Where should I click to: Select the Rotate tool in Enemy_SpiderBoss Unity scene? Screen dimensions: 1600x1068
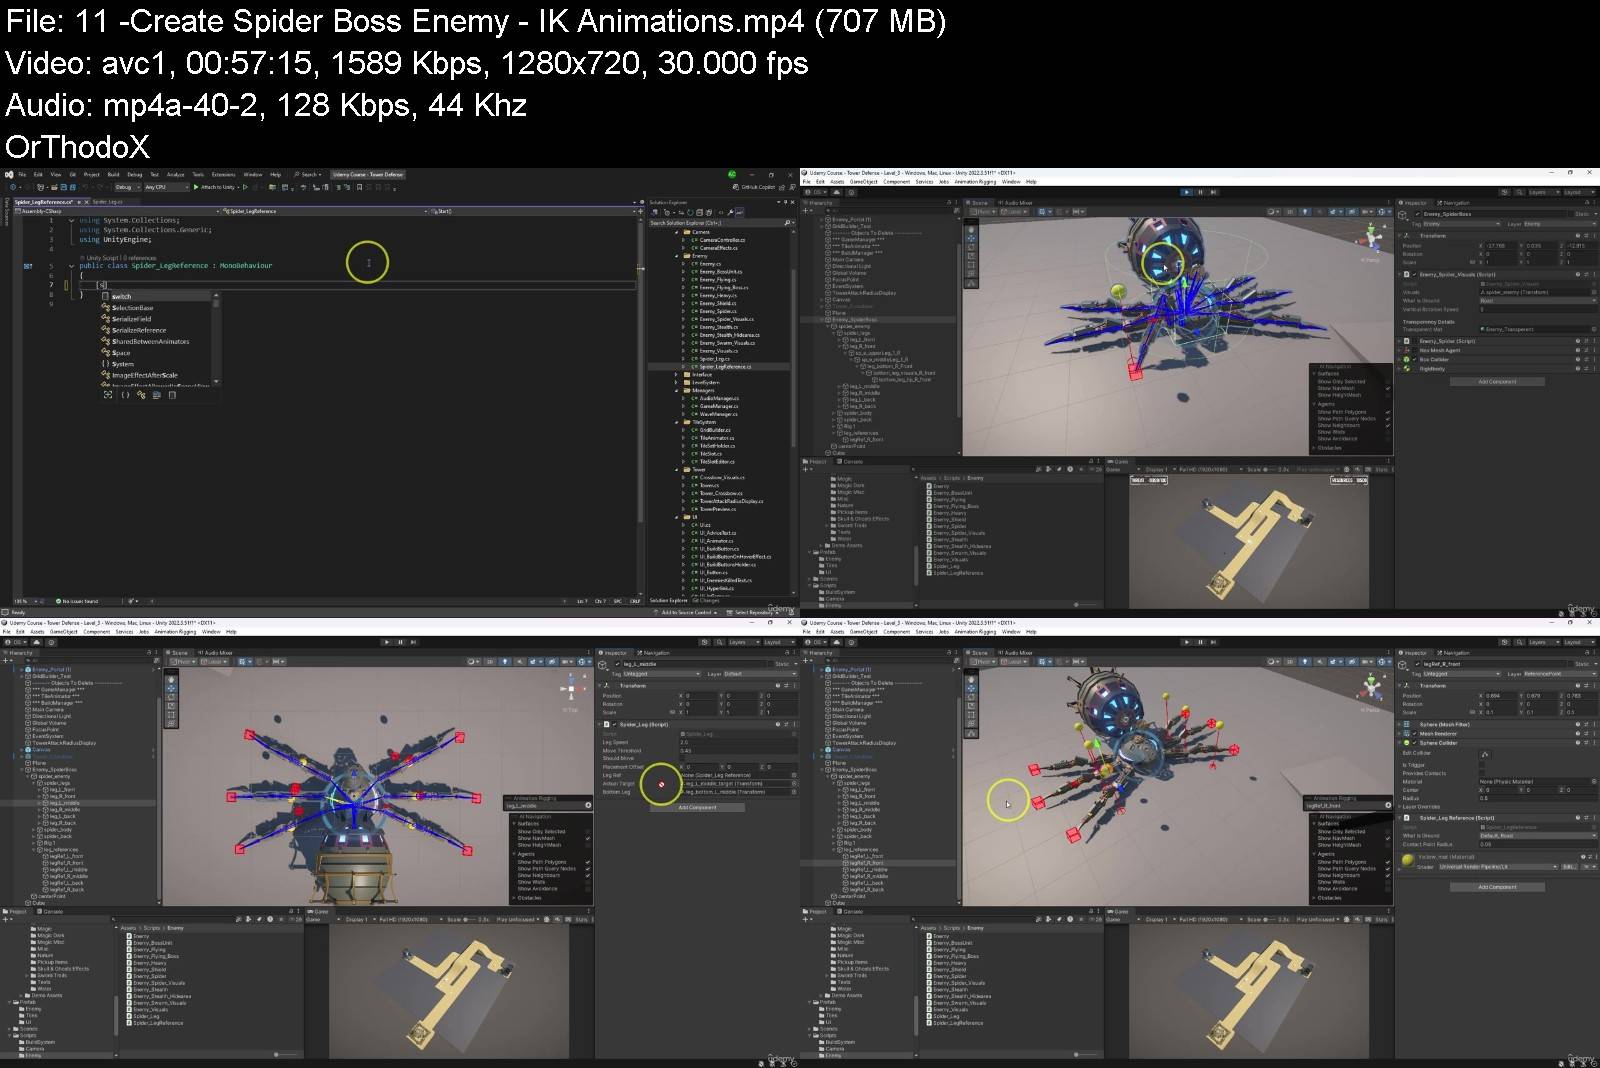click(x=971, y=247)
